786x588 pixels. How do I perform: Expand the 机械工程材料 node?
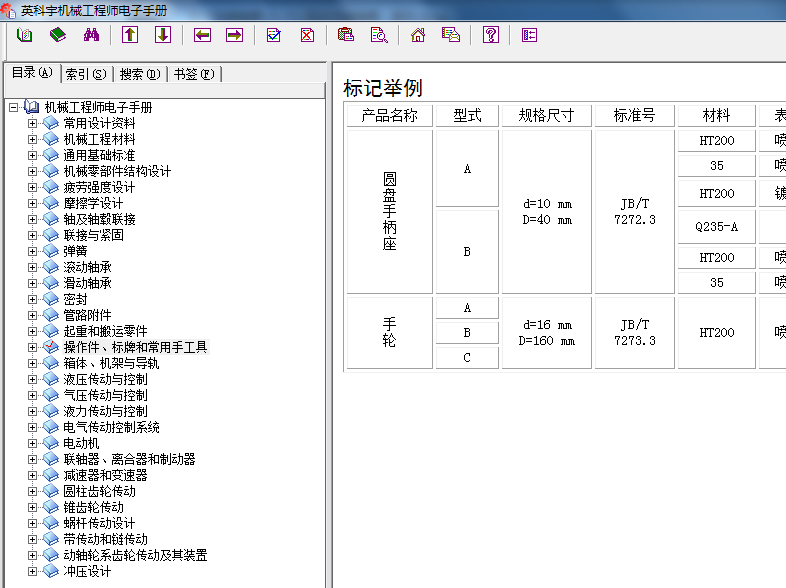tap(33, 139)
